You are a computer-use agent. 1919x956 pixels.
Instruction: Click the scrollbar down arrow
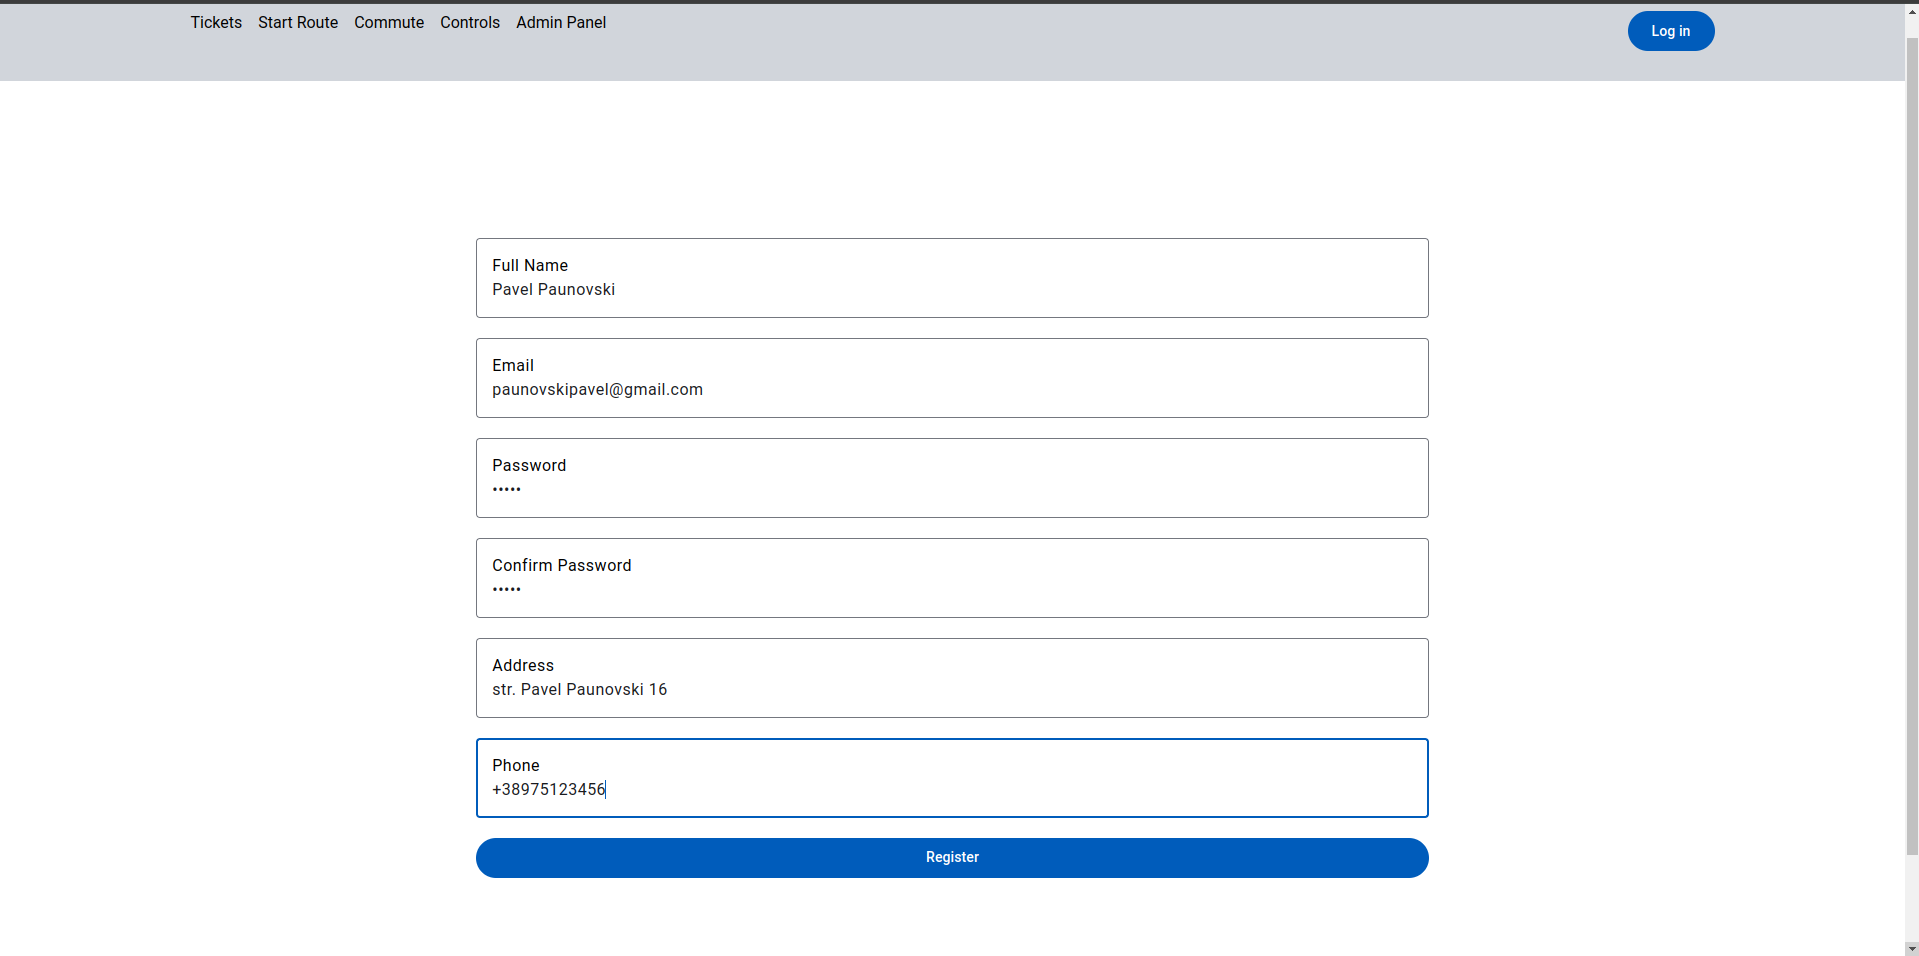(1911, 948)
